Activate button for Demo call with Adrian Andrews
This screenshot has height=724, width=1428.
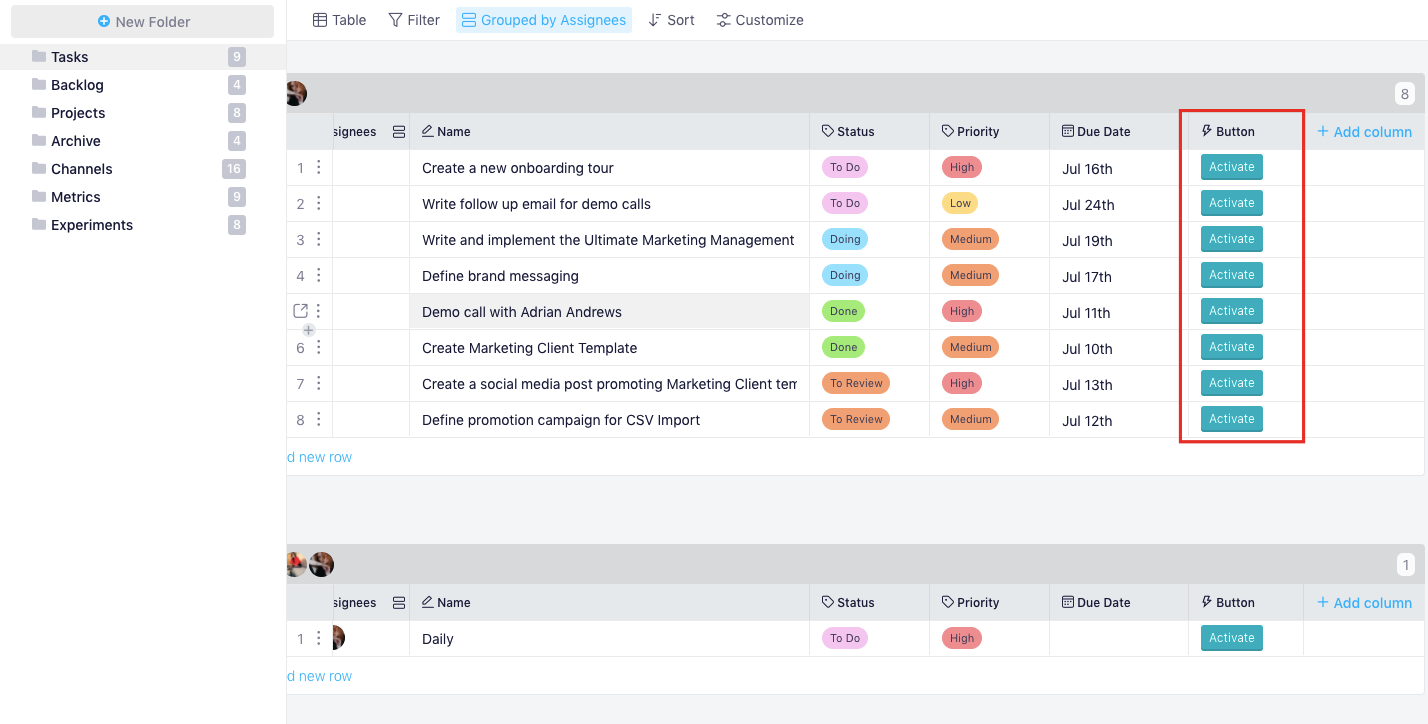click(1232, 311)
